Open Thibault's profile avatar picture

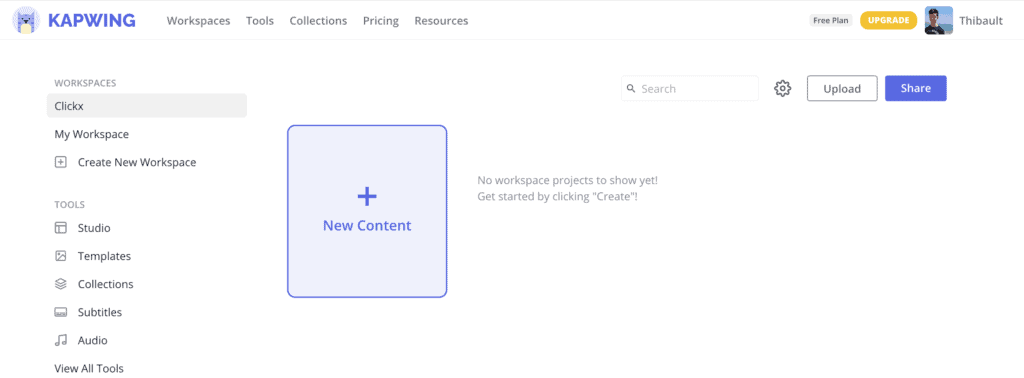938,20
